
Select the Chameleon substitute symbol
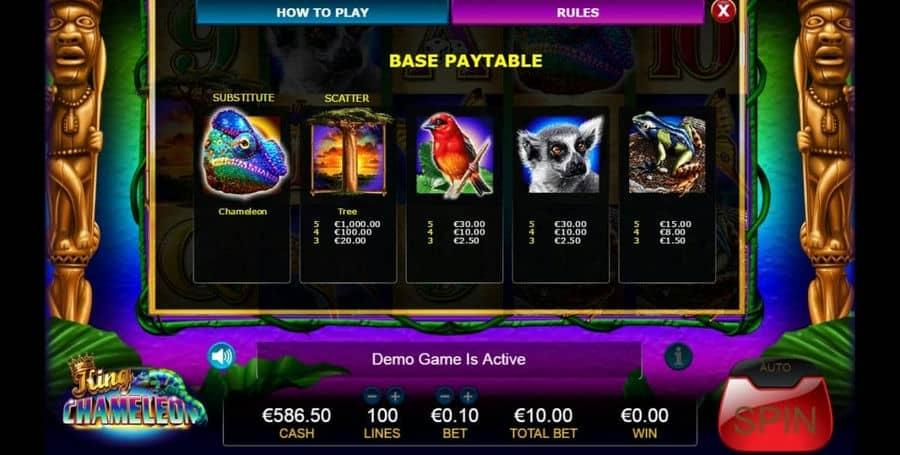(244, 153)
